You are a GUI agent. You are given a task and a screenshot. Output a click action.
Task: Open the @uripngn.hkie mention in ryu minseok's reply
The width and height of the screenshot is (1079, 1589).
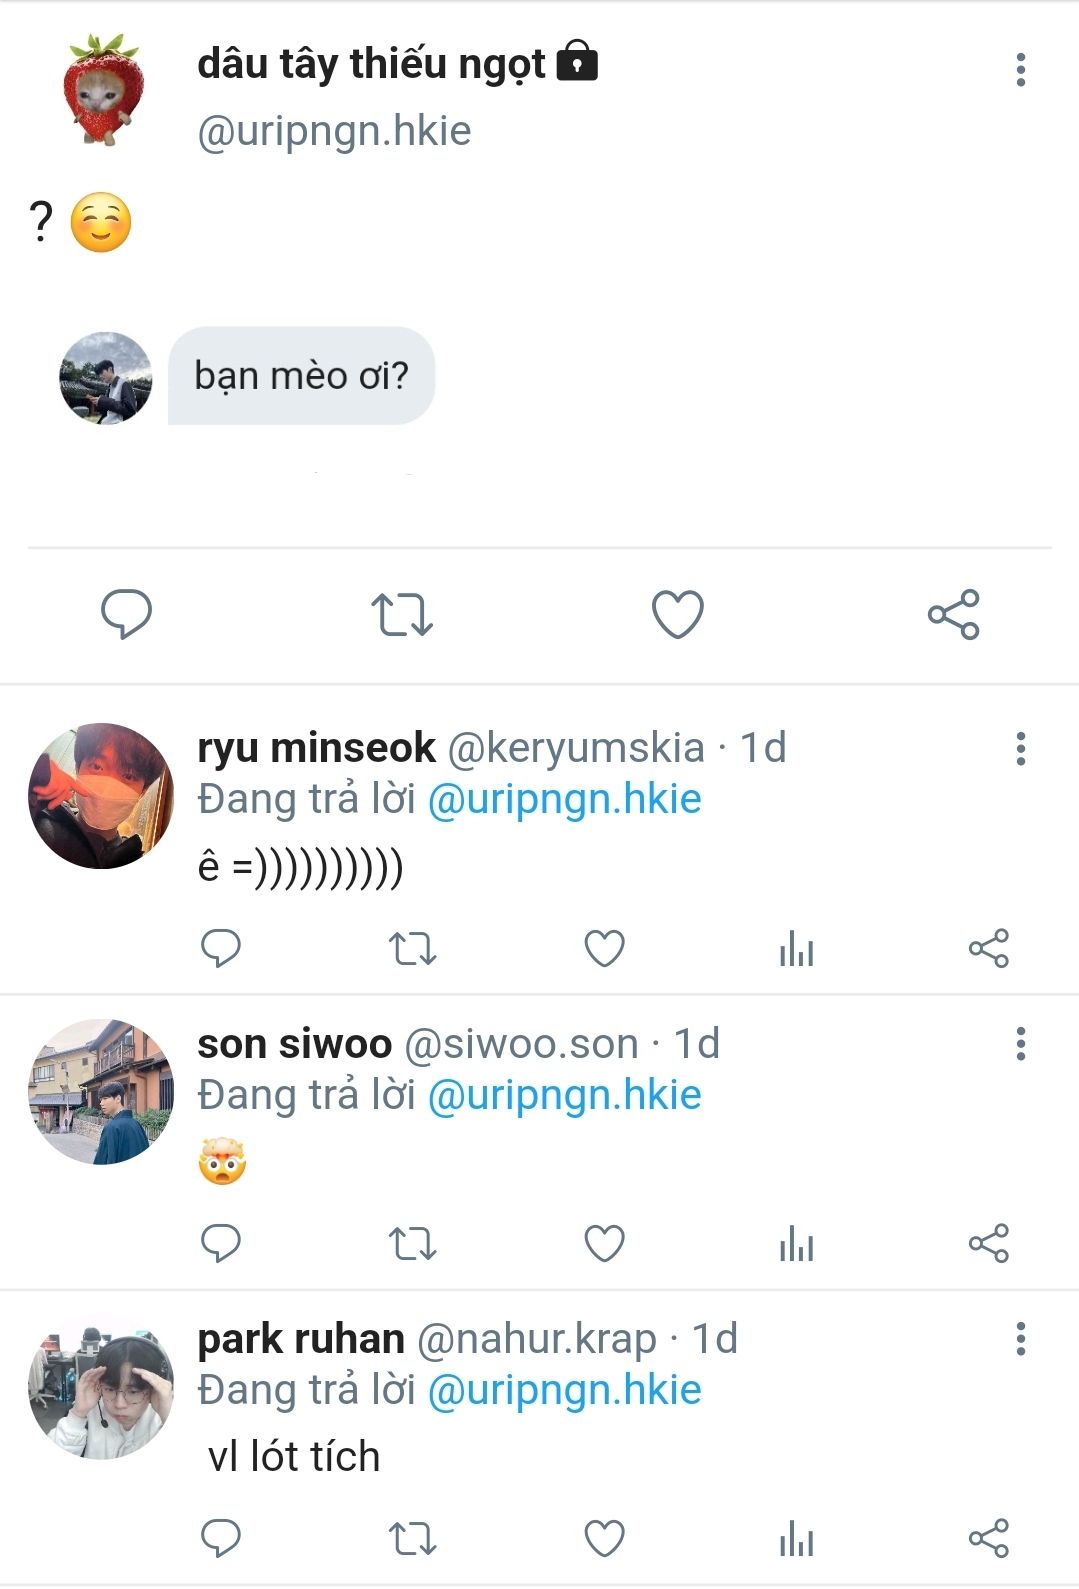[564, 800]
